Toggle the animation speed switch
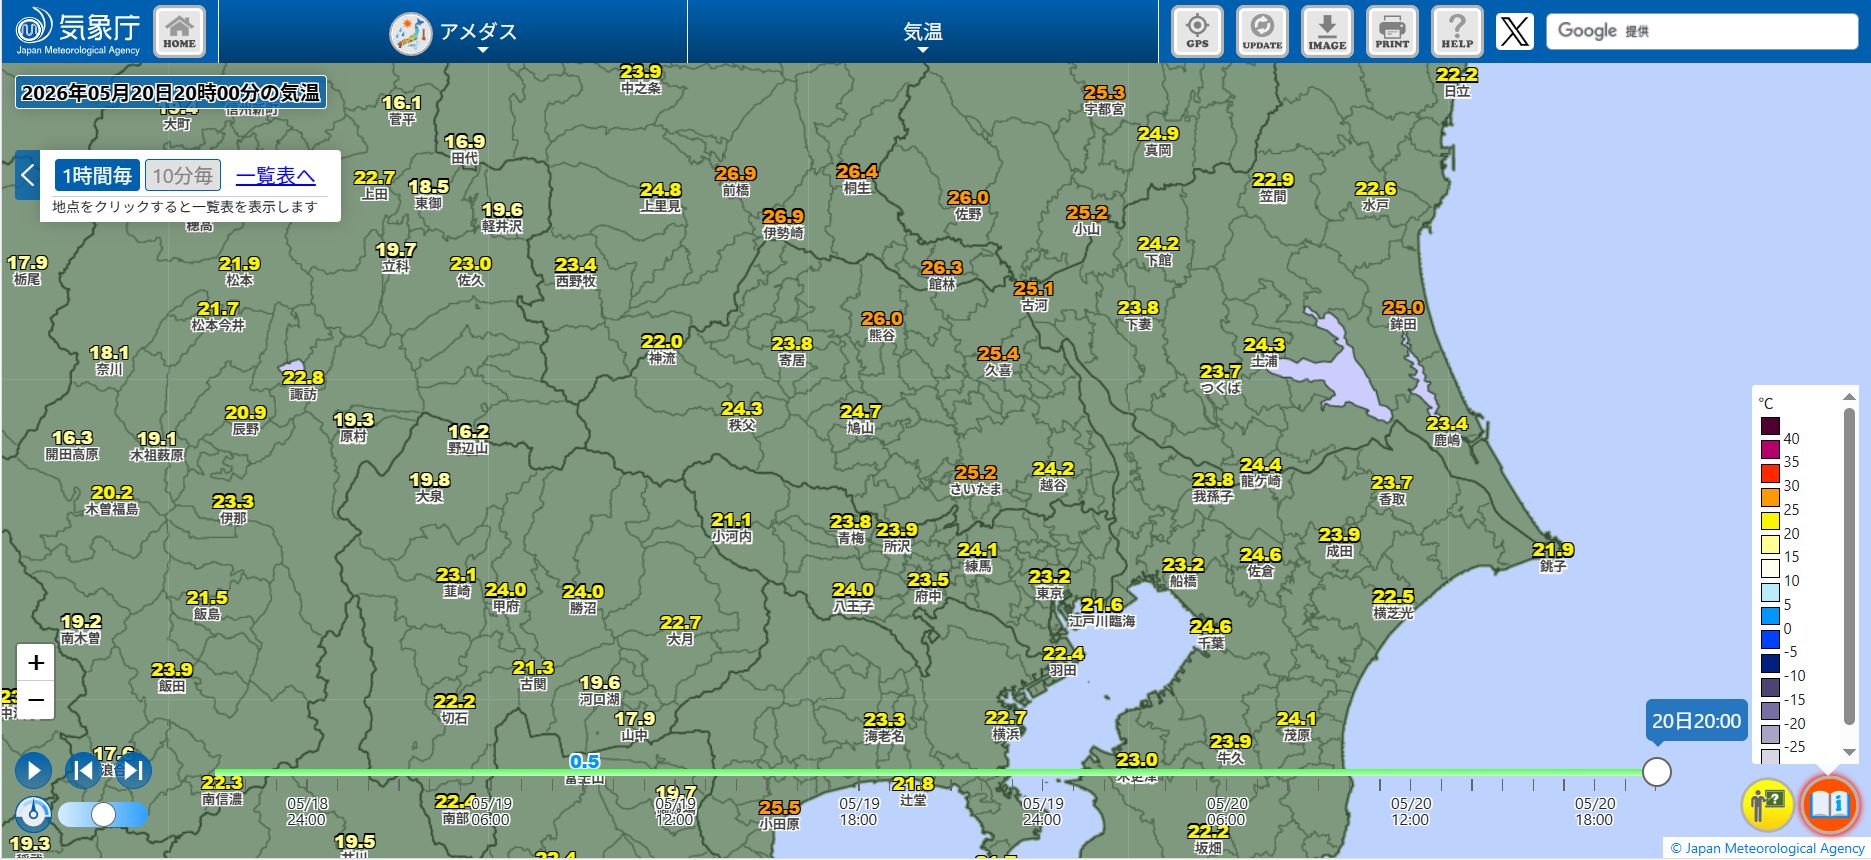This screenshot has height=860, width=1871. (x=103, y=815)
